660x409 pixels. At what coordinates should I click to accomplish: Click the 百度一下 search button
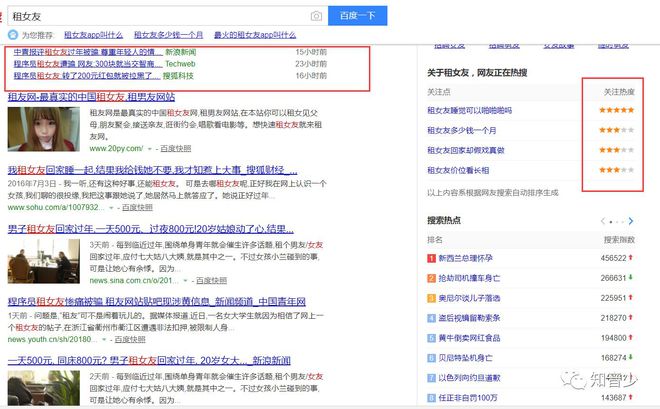coord(357,16)
